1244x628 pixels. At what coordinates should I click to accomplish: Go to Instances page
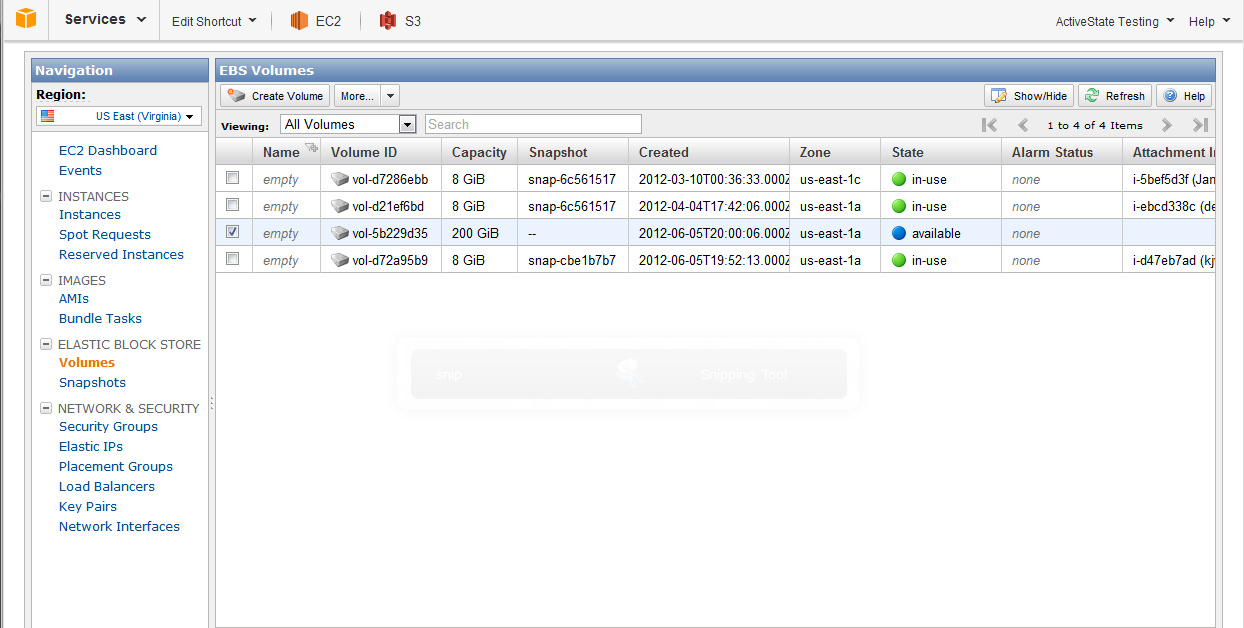click(x=90, y=214)
